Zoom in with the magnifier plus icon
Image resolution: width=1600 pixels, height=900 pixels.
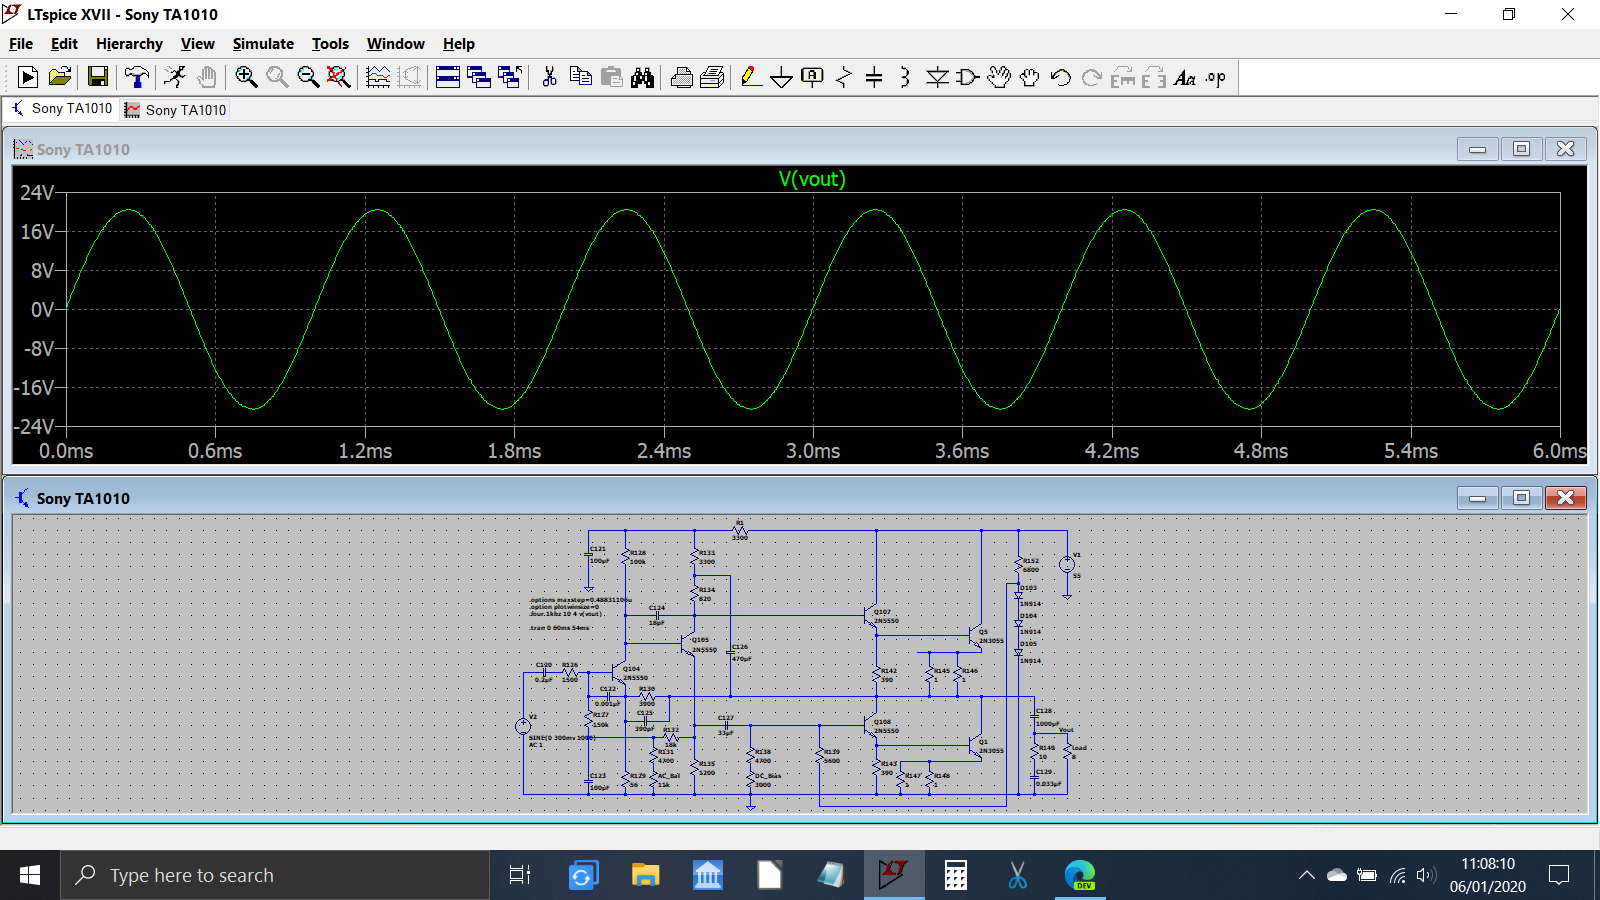point(246,77)
